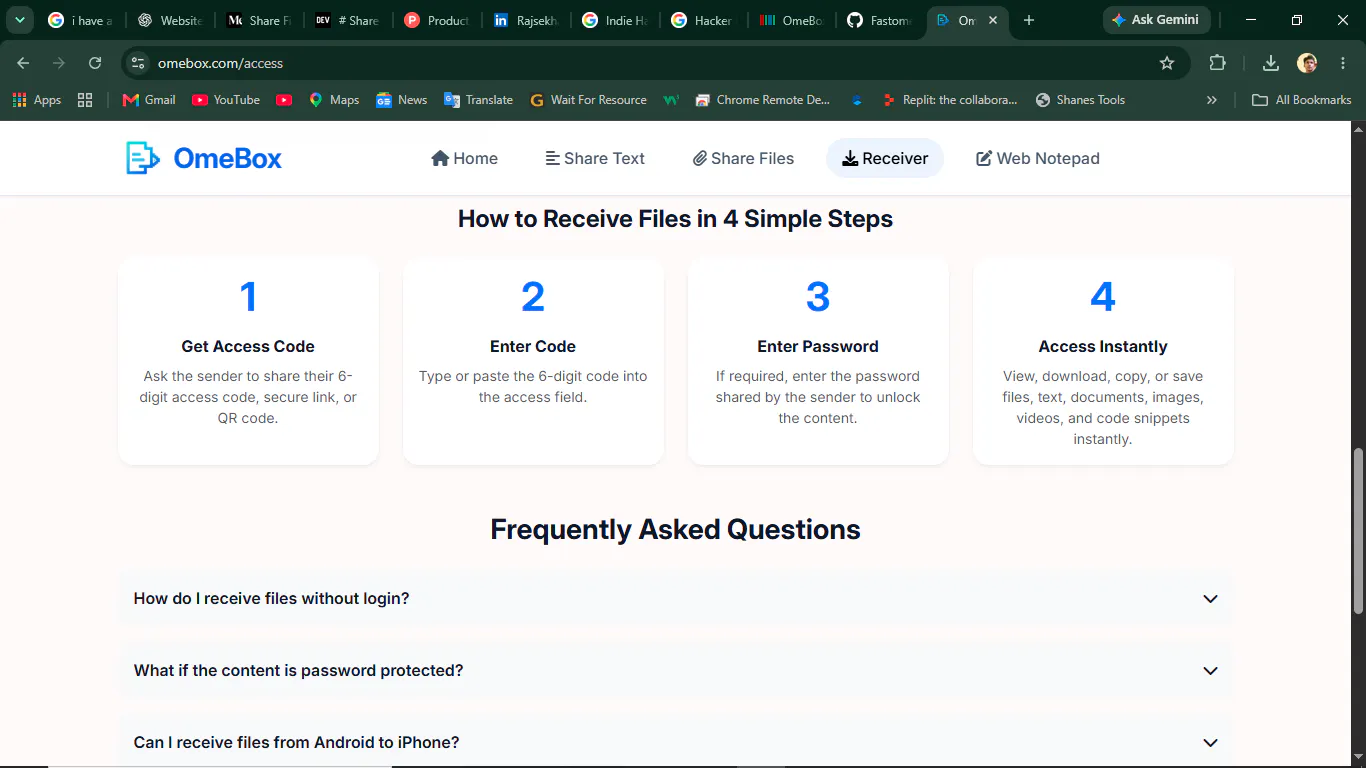Bookmark this page with the star icon
Screen dimensions: 1366x768
point(1167,63)
